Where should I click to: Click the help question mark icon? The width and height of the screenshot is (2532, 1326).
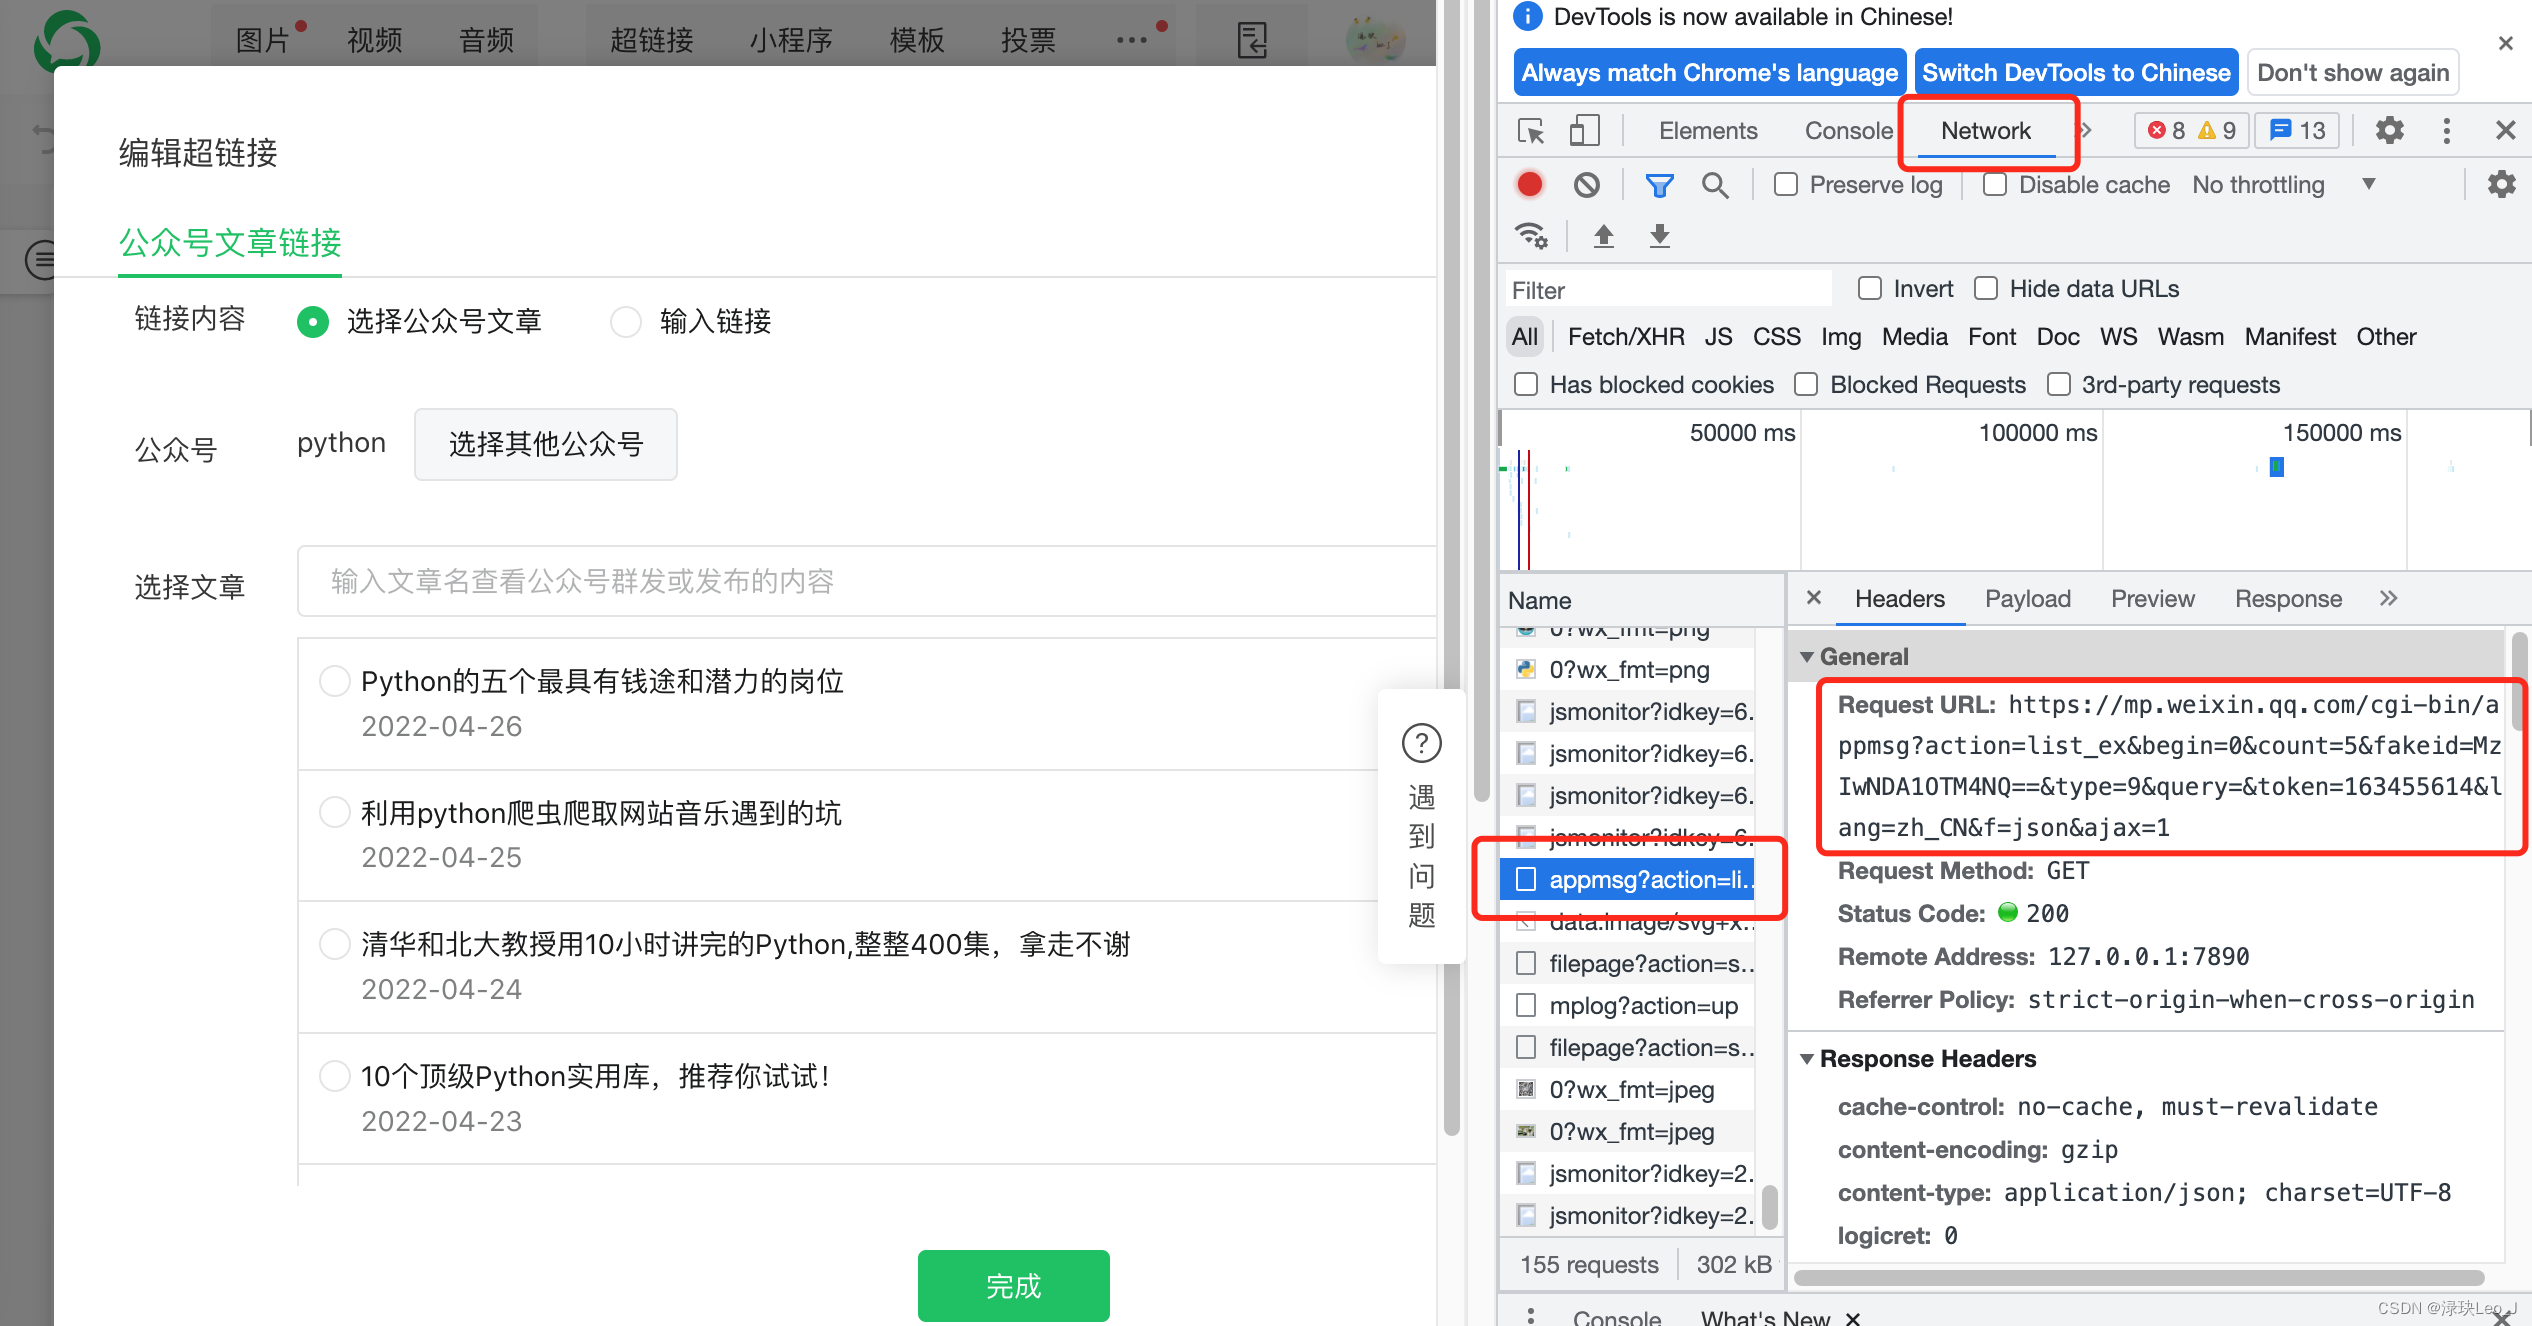[1421, 743]
